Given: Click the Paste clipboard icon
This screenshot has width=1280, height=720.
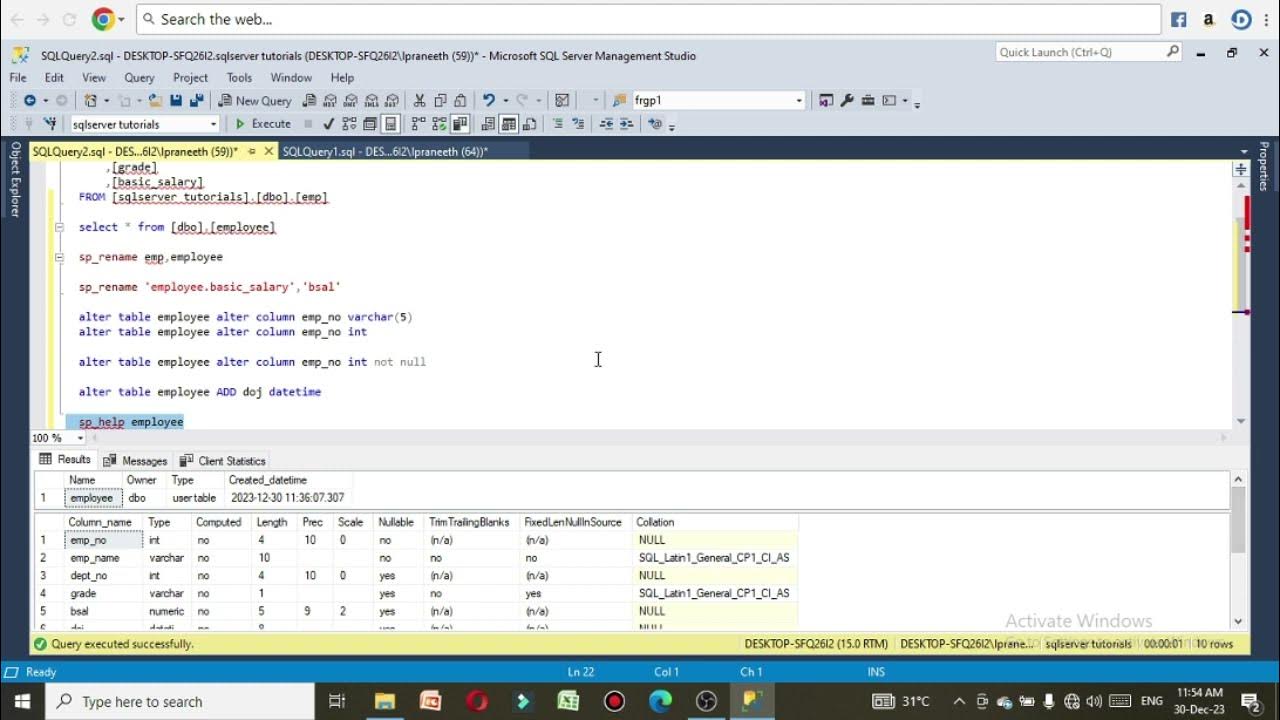Looking at the screenshot, I should (460, 100).
